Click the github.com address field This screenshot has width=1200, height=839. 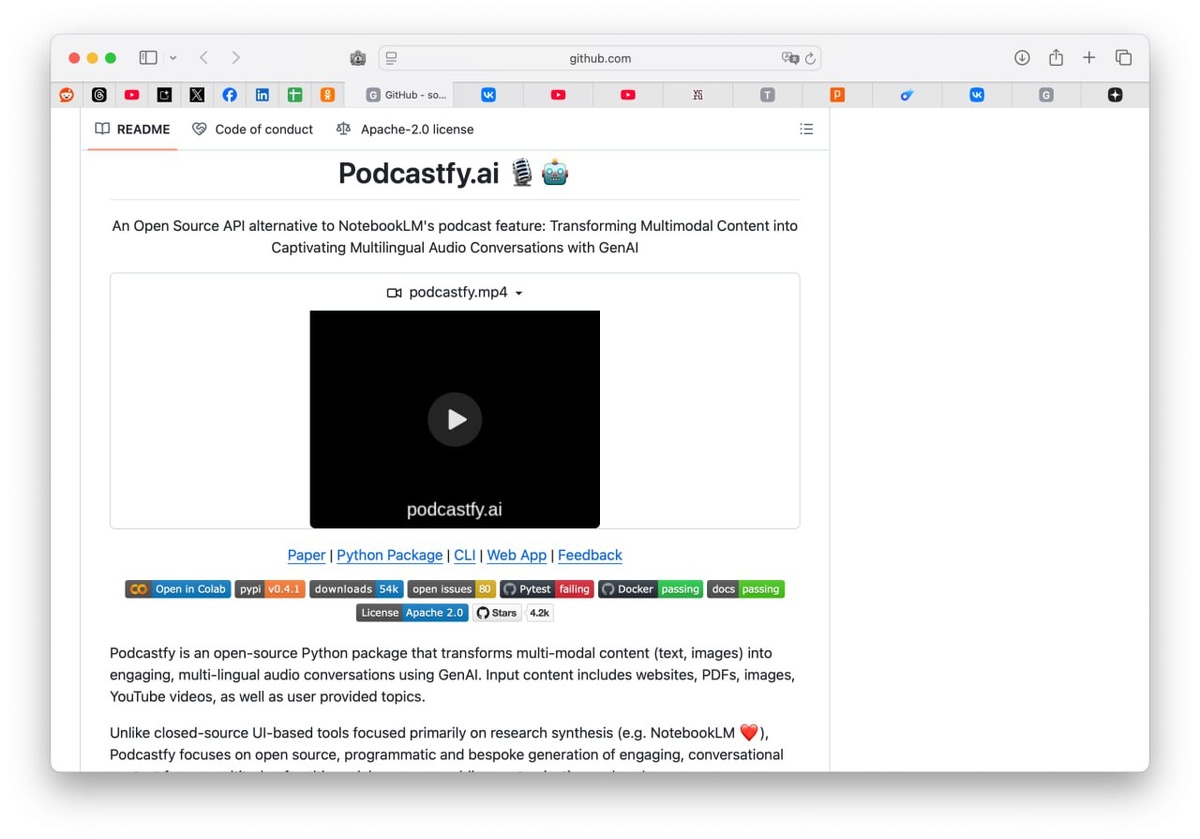point(600,58)
